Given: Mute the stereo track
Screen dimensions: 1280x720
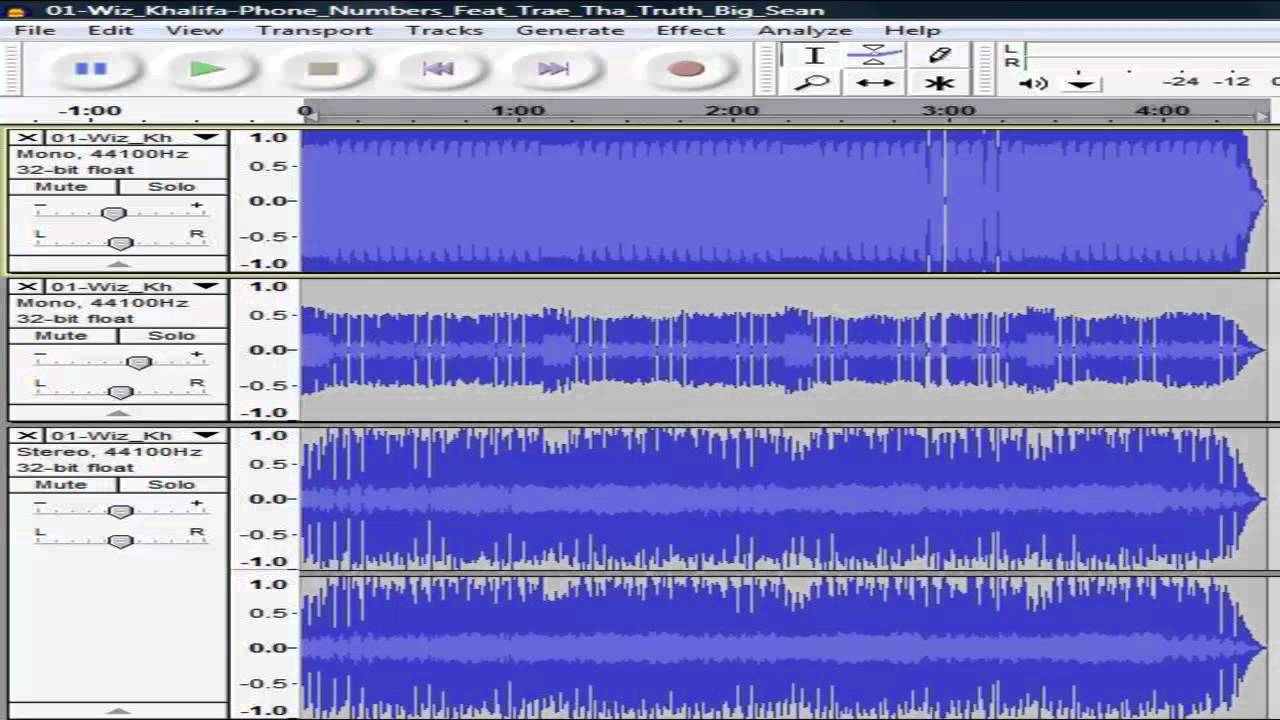Looking at the screenshot, I should (x=62, y=485).
